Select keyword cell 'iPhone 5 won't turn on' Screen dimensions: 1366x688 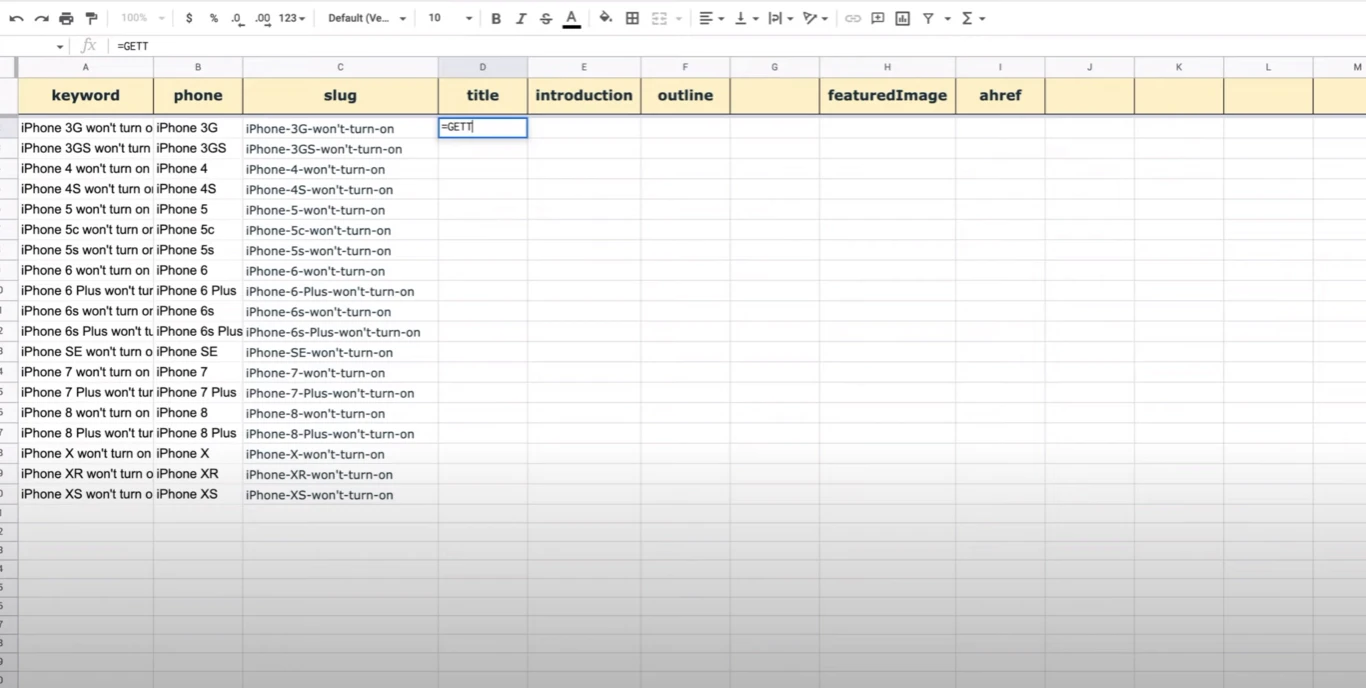tap(85, 209)
